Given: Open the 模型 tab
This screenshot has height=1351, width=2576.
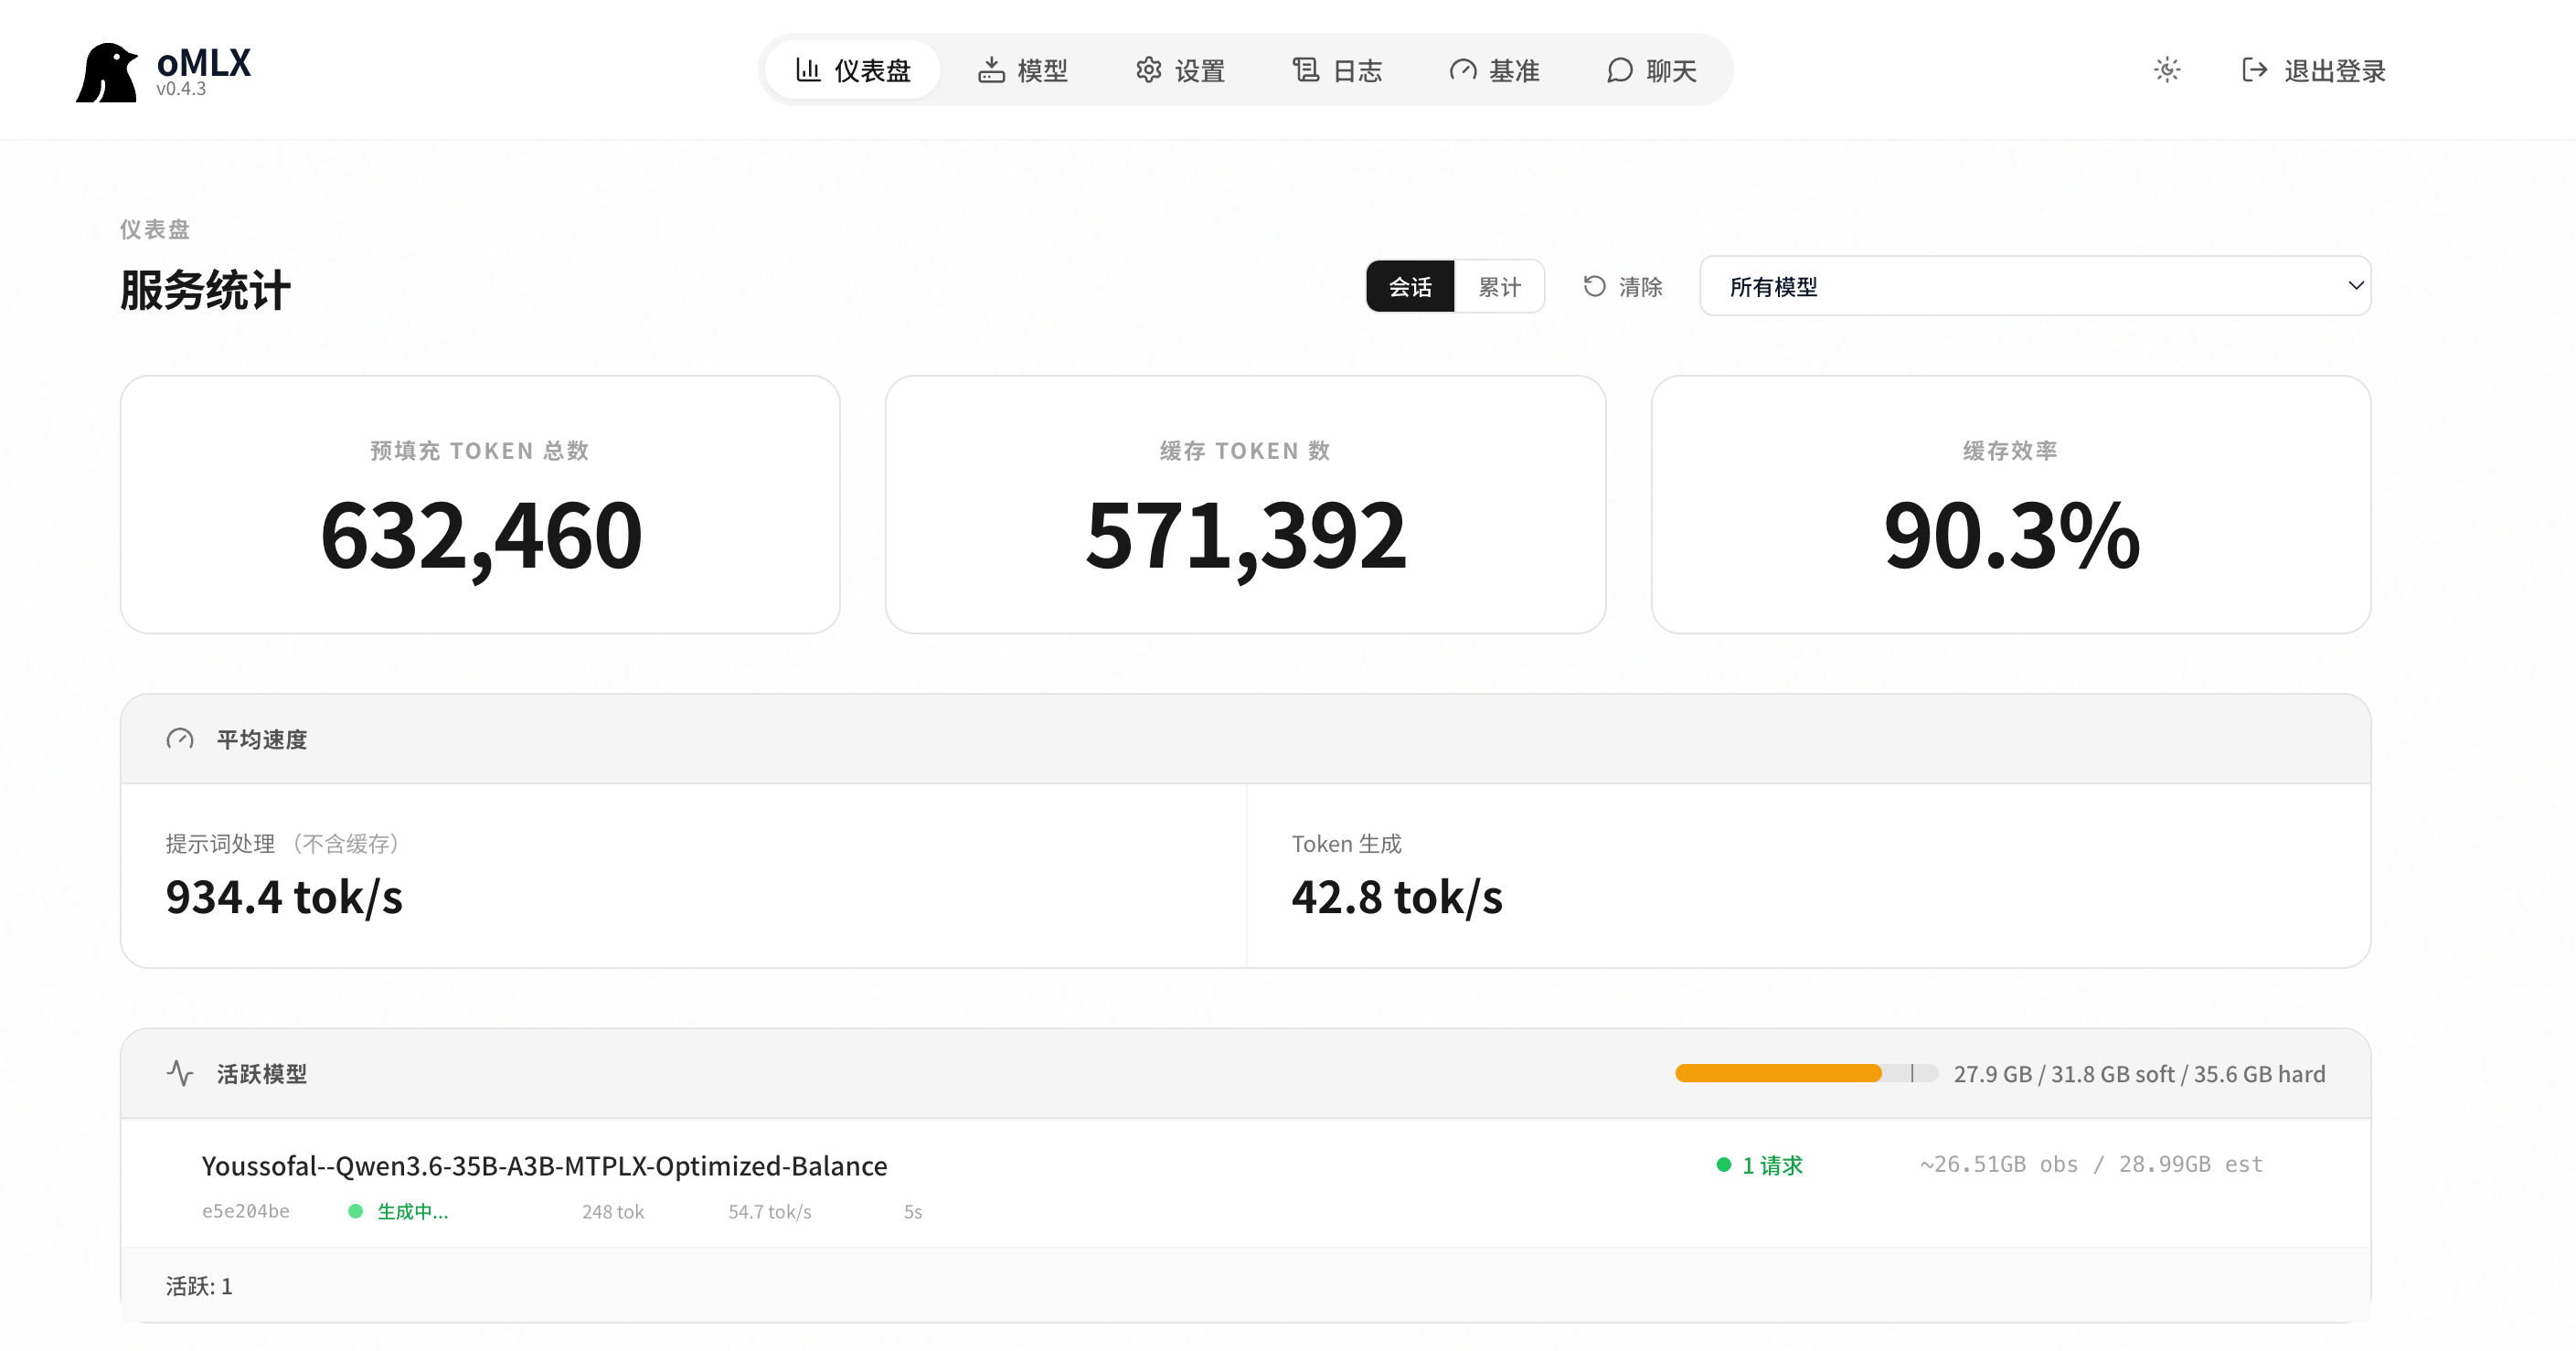Looking at the screenshot, I should 1023,70.
